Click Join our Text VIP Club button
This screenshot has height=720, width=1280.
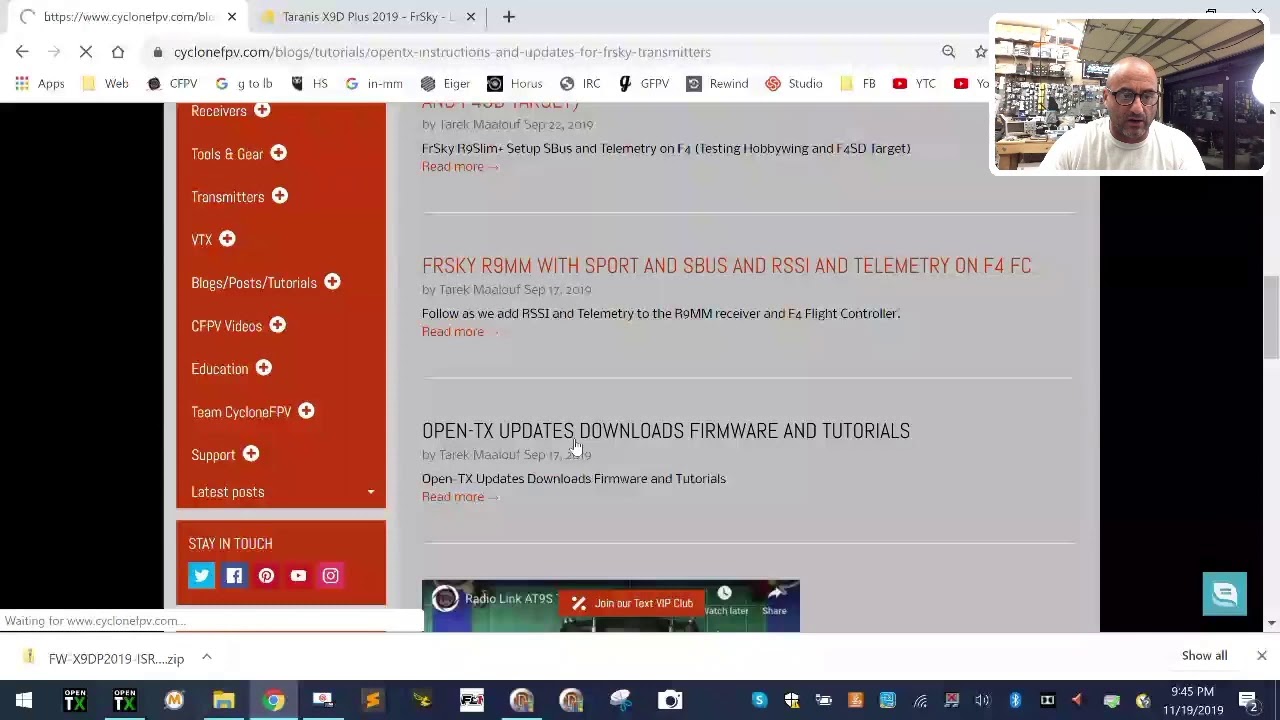[632, 603]
